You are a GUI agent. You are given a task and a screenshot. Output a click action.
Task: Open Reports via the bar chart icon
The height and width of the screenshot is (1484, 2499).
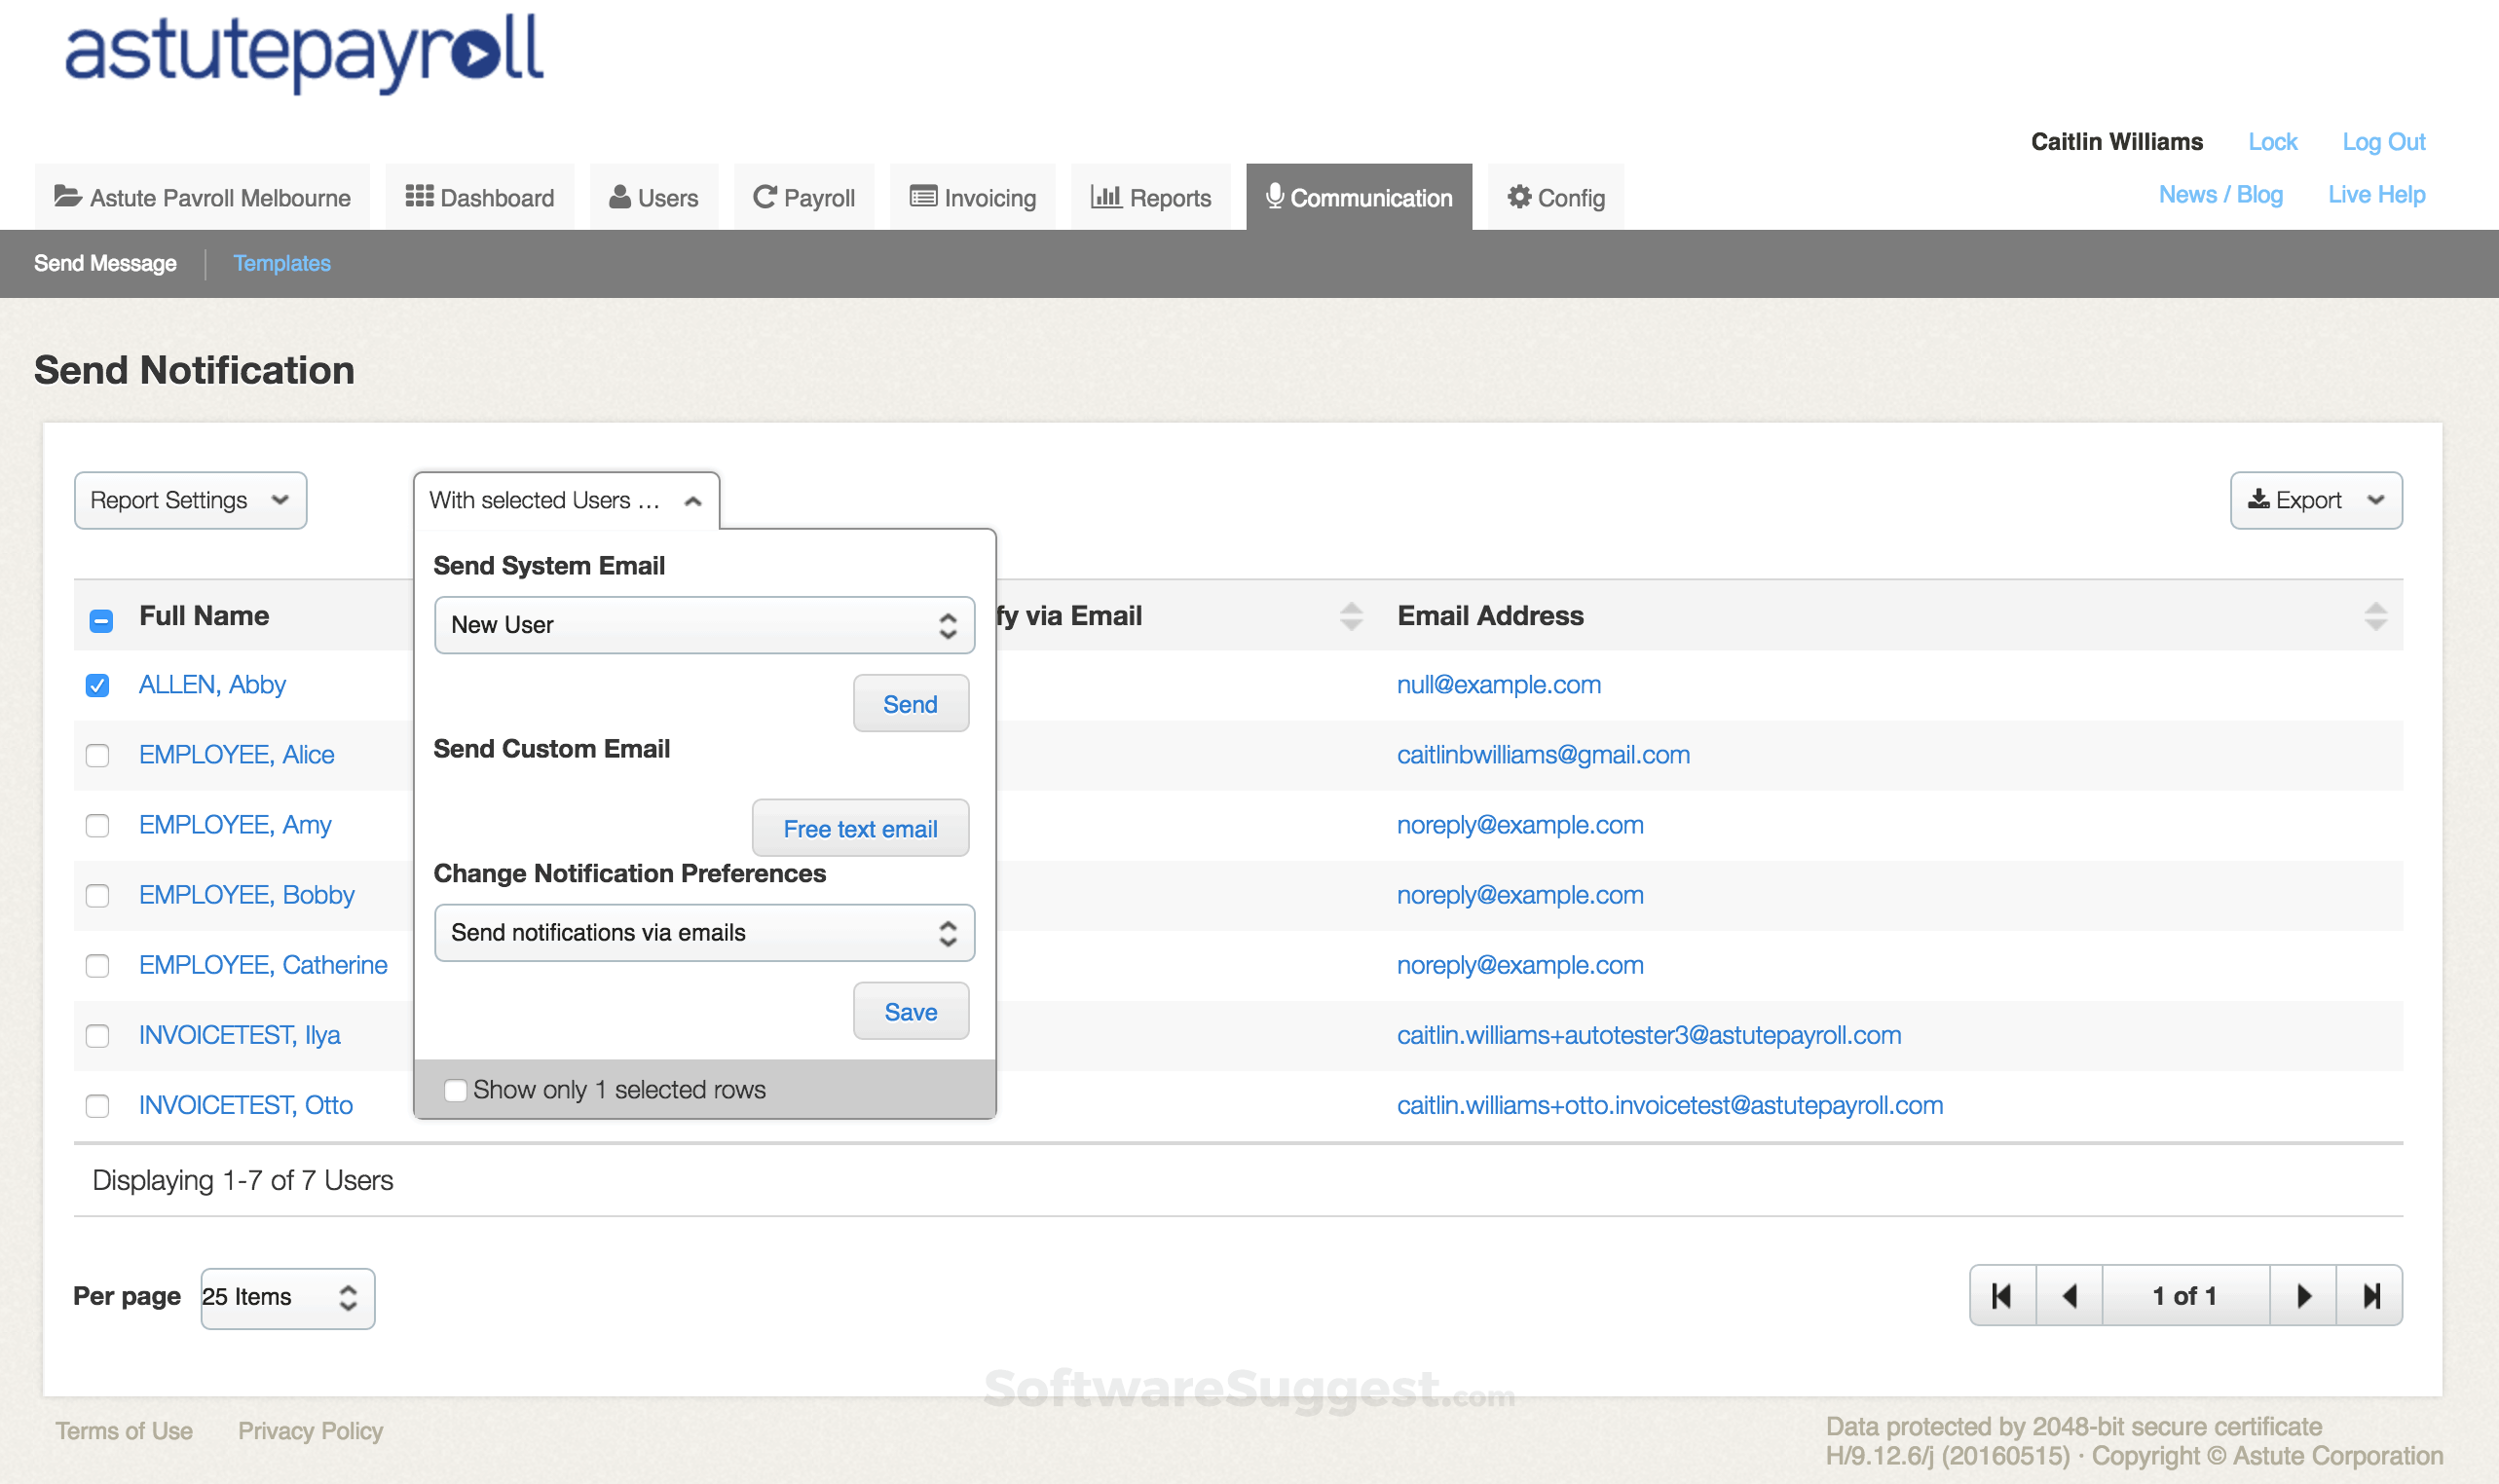[x=1105, y=196]
